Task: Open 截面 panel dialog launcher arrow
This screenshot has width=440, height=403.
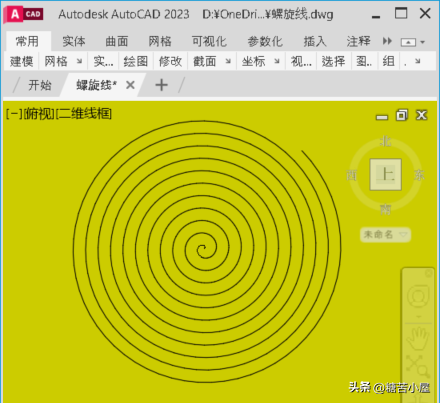Action: pyautogui.click(x=228, y=61)
